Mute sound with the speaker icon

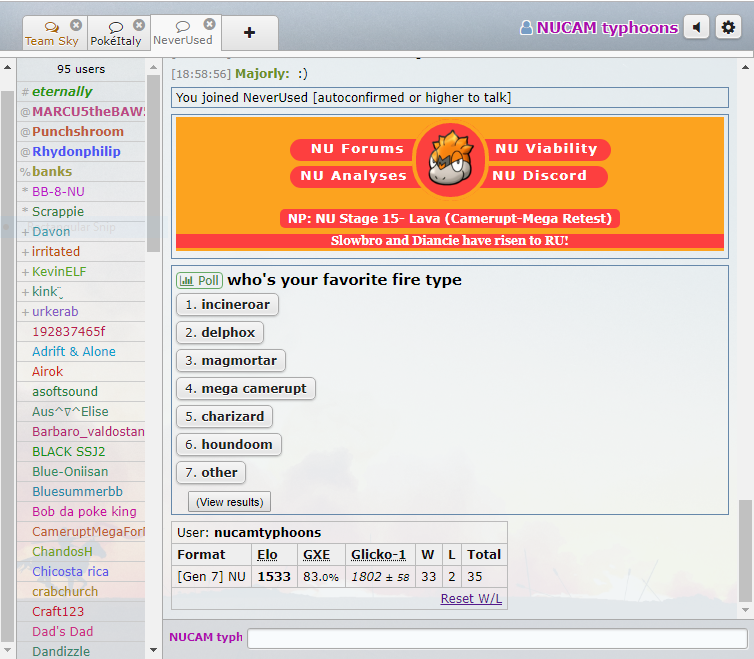pyautogui.click(x=696, y=27)
